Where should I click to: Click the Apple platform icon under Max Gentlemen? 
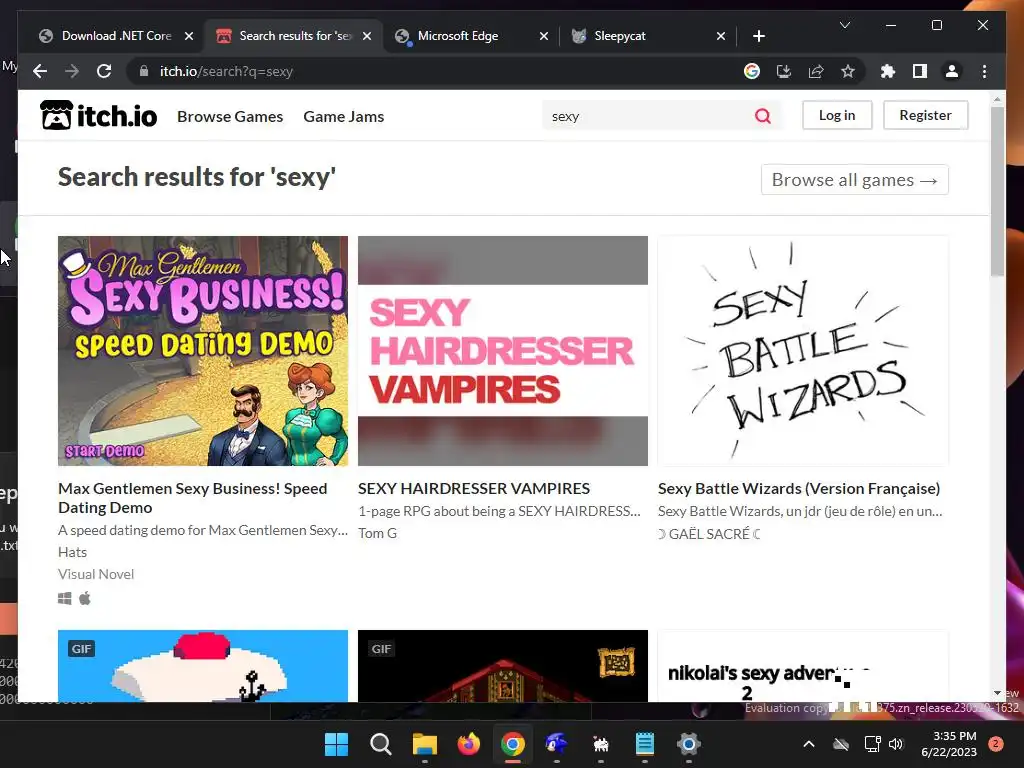(85, 598)
